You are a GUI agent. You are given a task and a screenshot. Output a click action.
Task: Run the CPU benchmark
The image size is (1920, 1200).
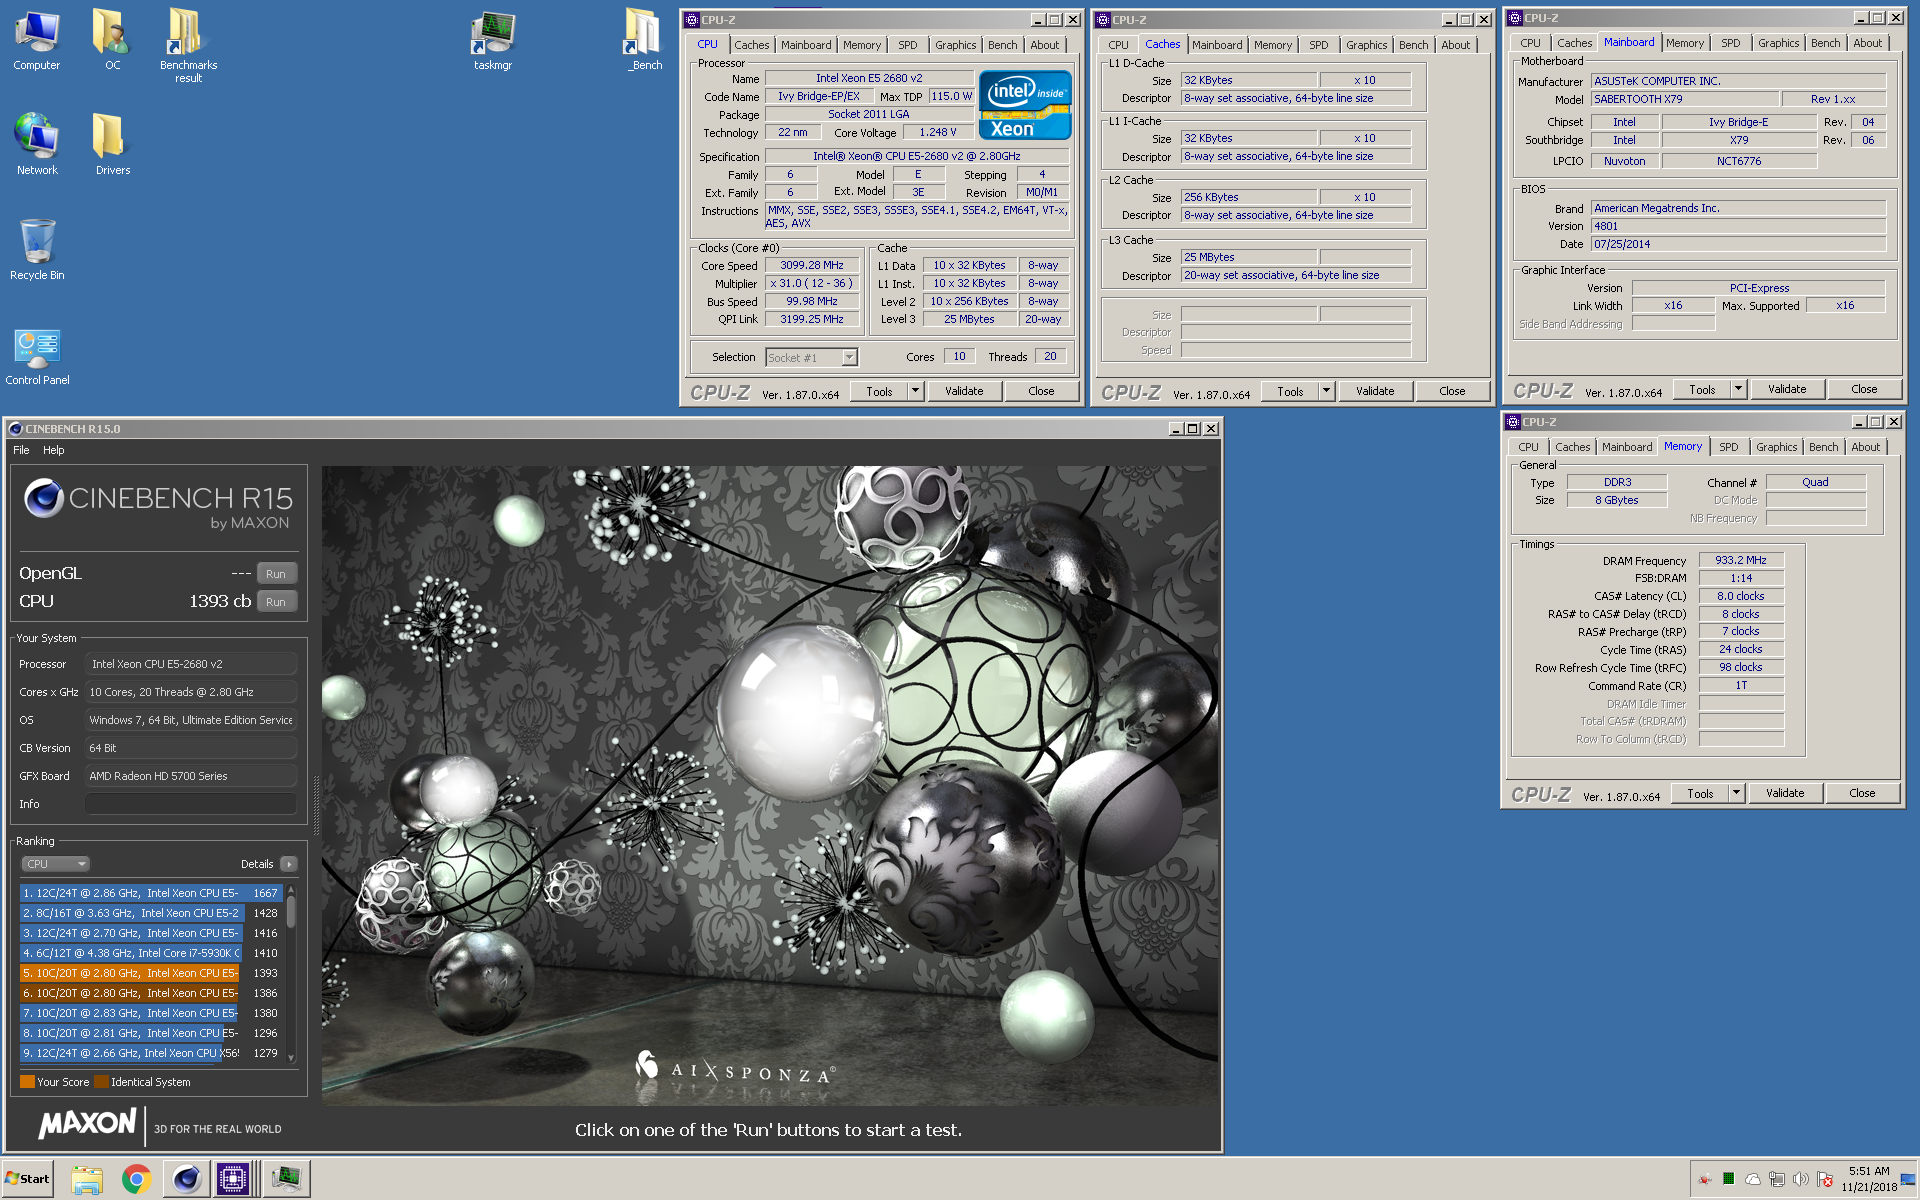(x=276, y=602)
